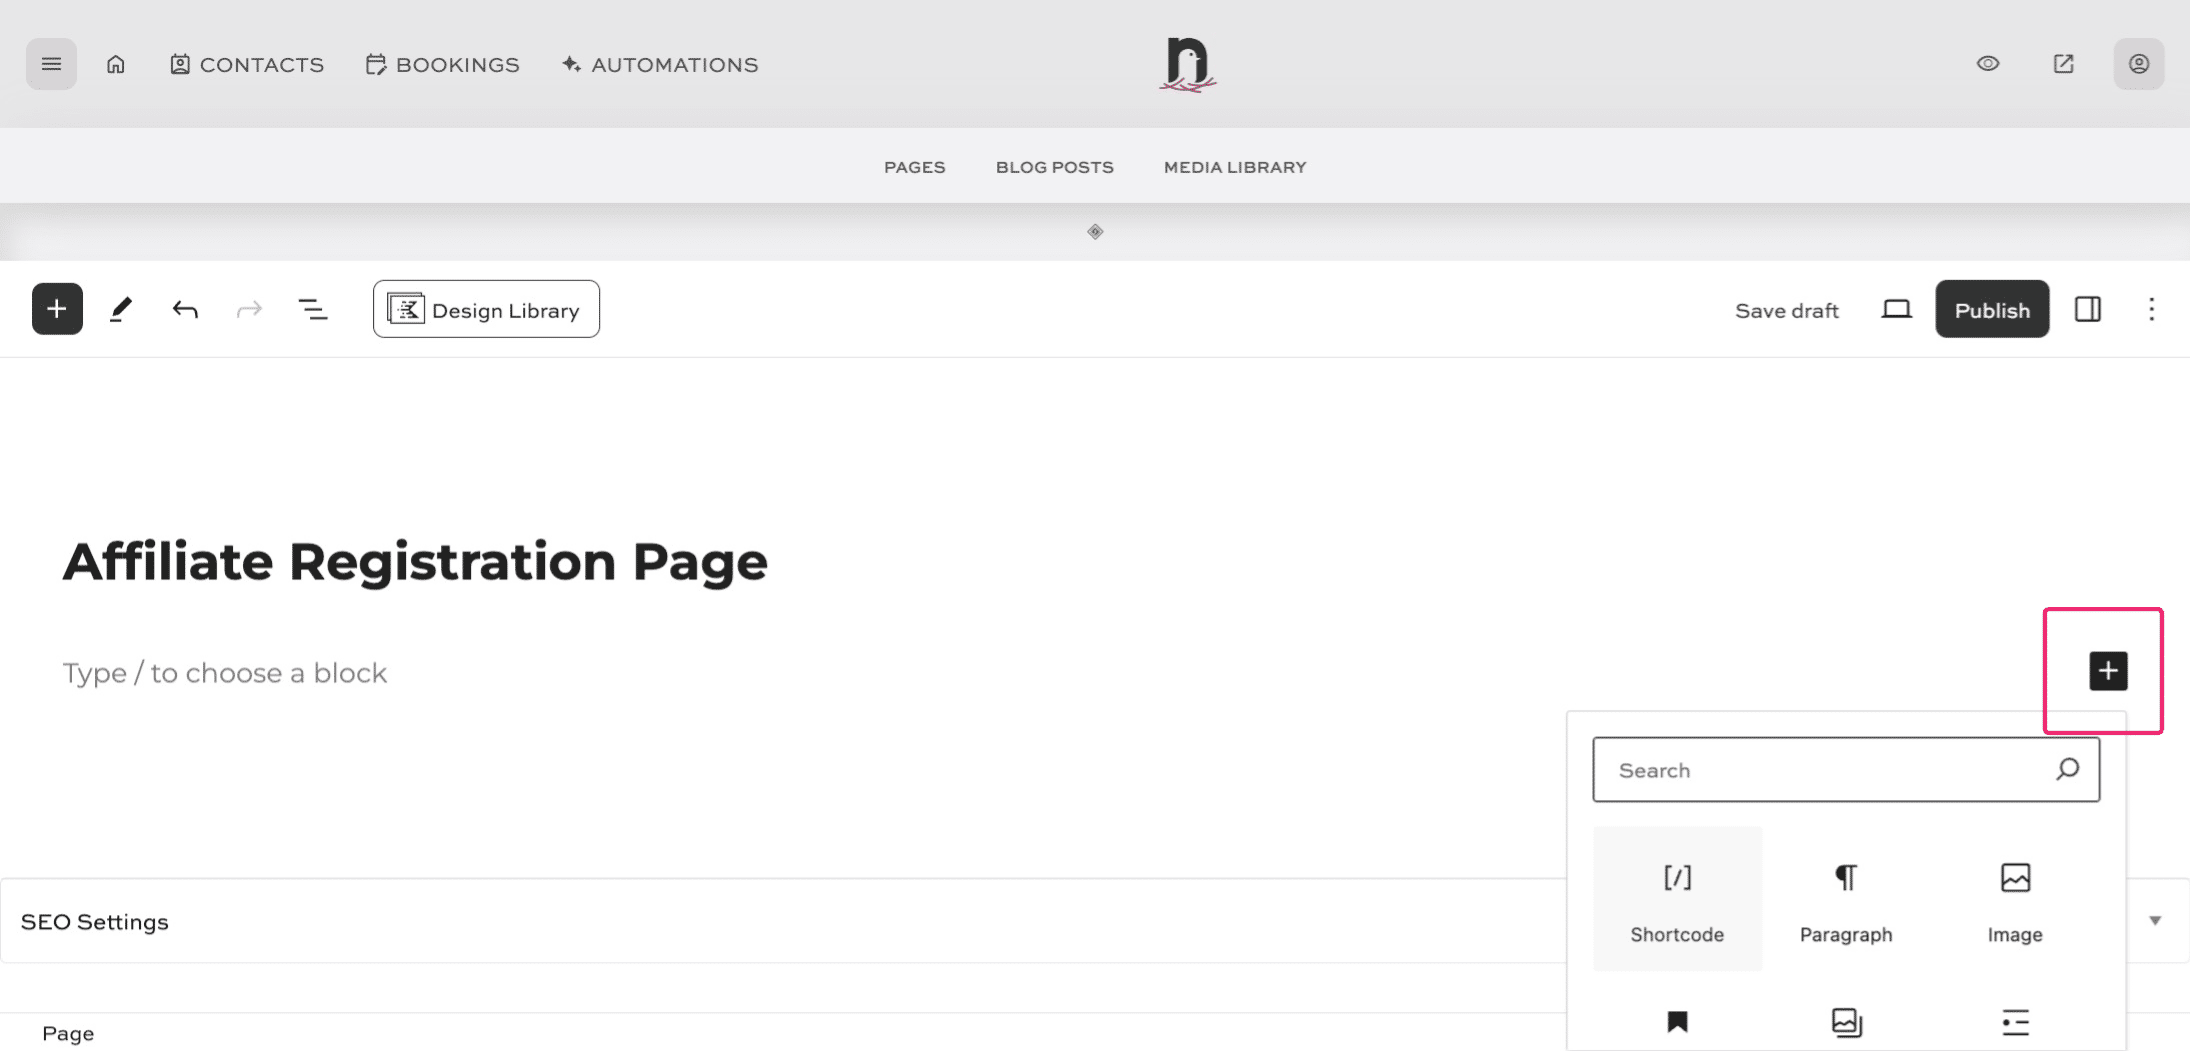Insert a Paragraph block
The height and width of the screenshot is (1051, 2190).
[x=1845, y=898]
